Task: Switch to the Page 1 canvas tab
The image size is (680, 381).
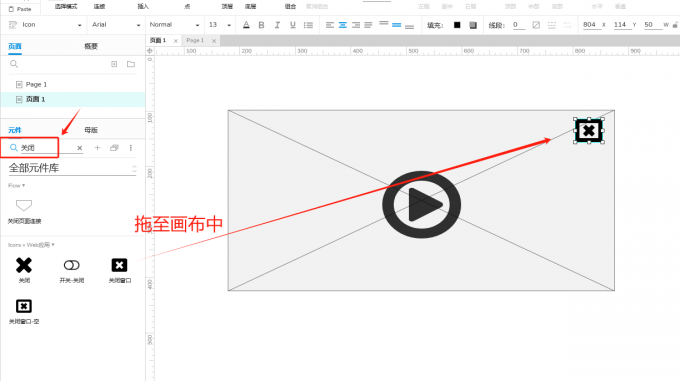Action: (195, 40)
